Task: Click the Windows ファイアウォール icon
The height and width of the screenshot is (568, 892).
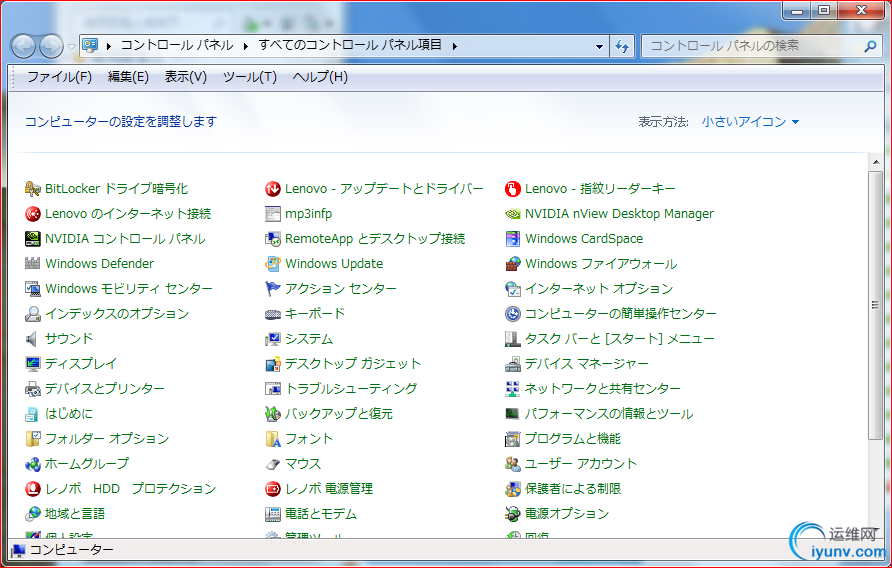Action: click(513, 264)
